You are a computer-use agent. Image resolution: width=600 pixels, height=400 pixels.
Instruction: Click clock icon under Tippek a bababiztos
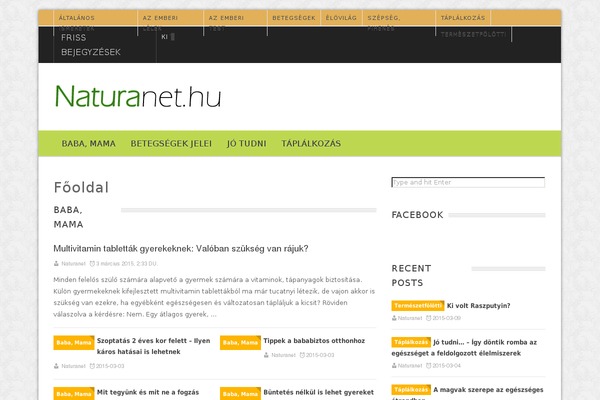[x=302, y=355]
